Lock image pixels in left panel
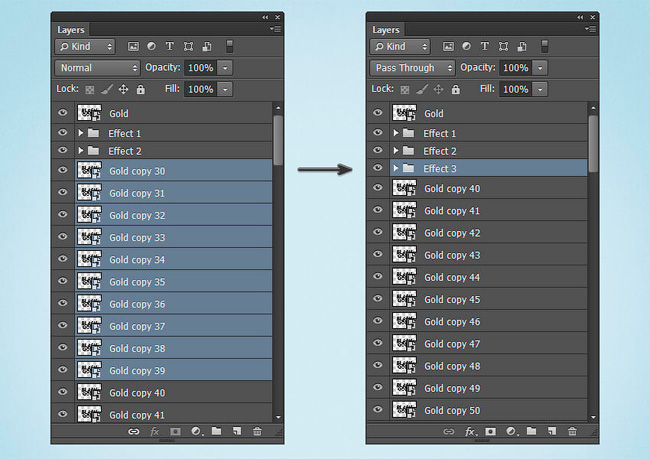This screenshot has height=459, width=650. 107,89
